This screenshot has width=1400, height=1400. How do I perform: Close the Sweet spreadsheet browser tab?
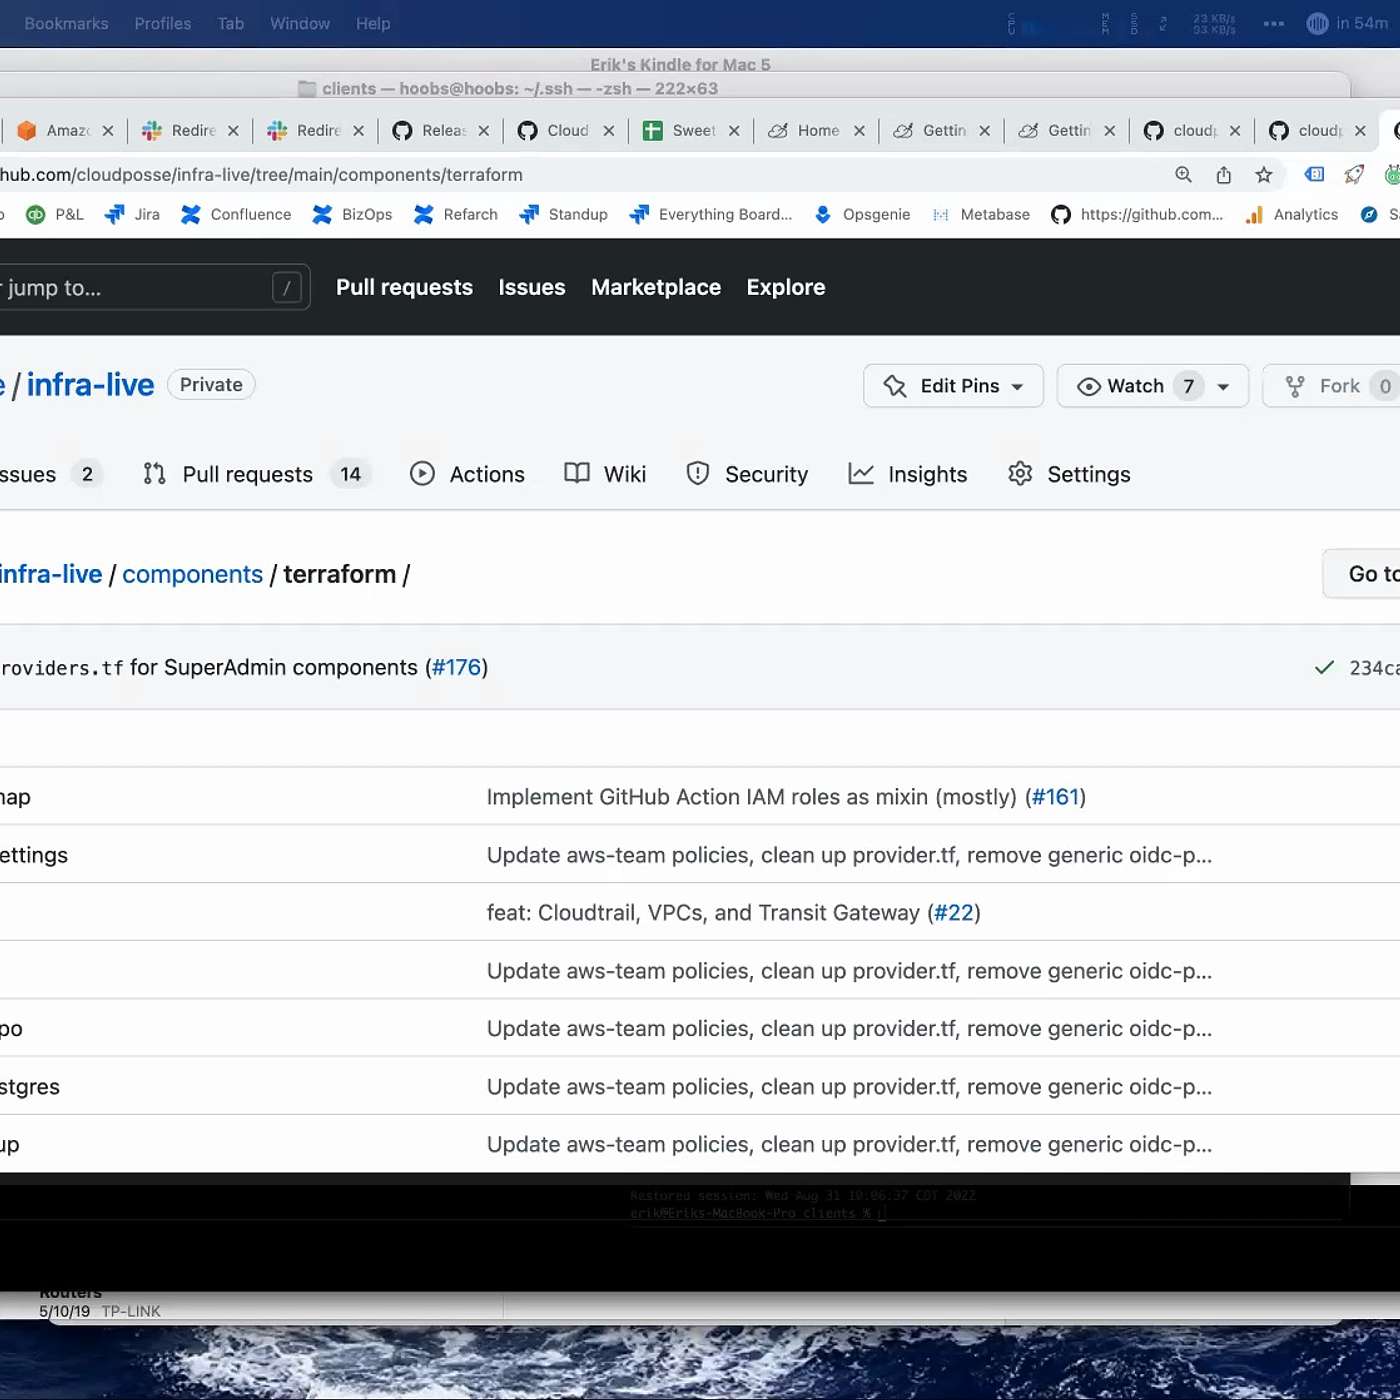click(734, 131)
